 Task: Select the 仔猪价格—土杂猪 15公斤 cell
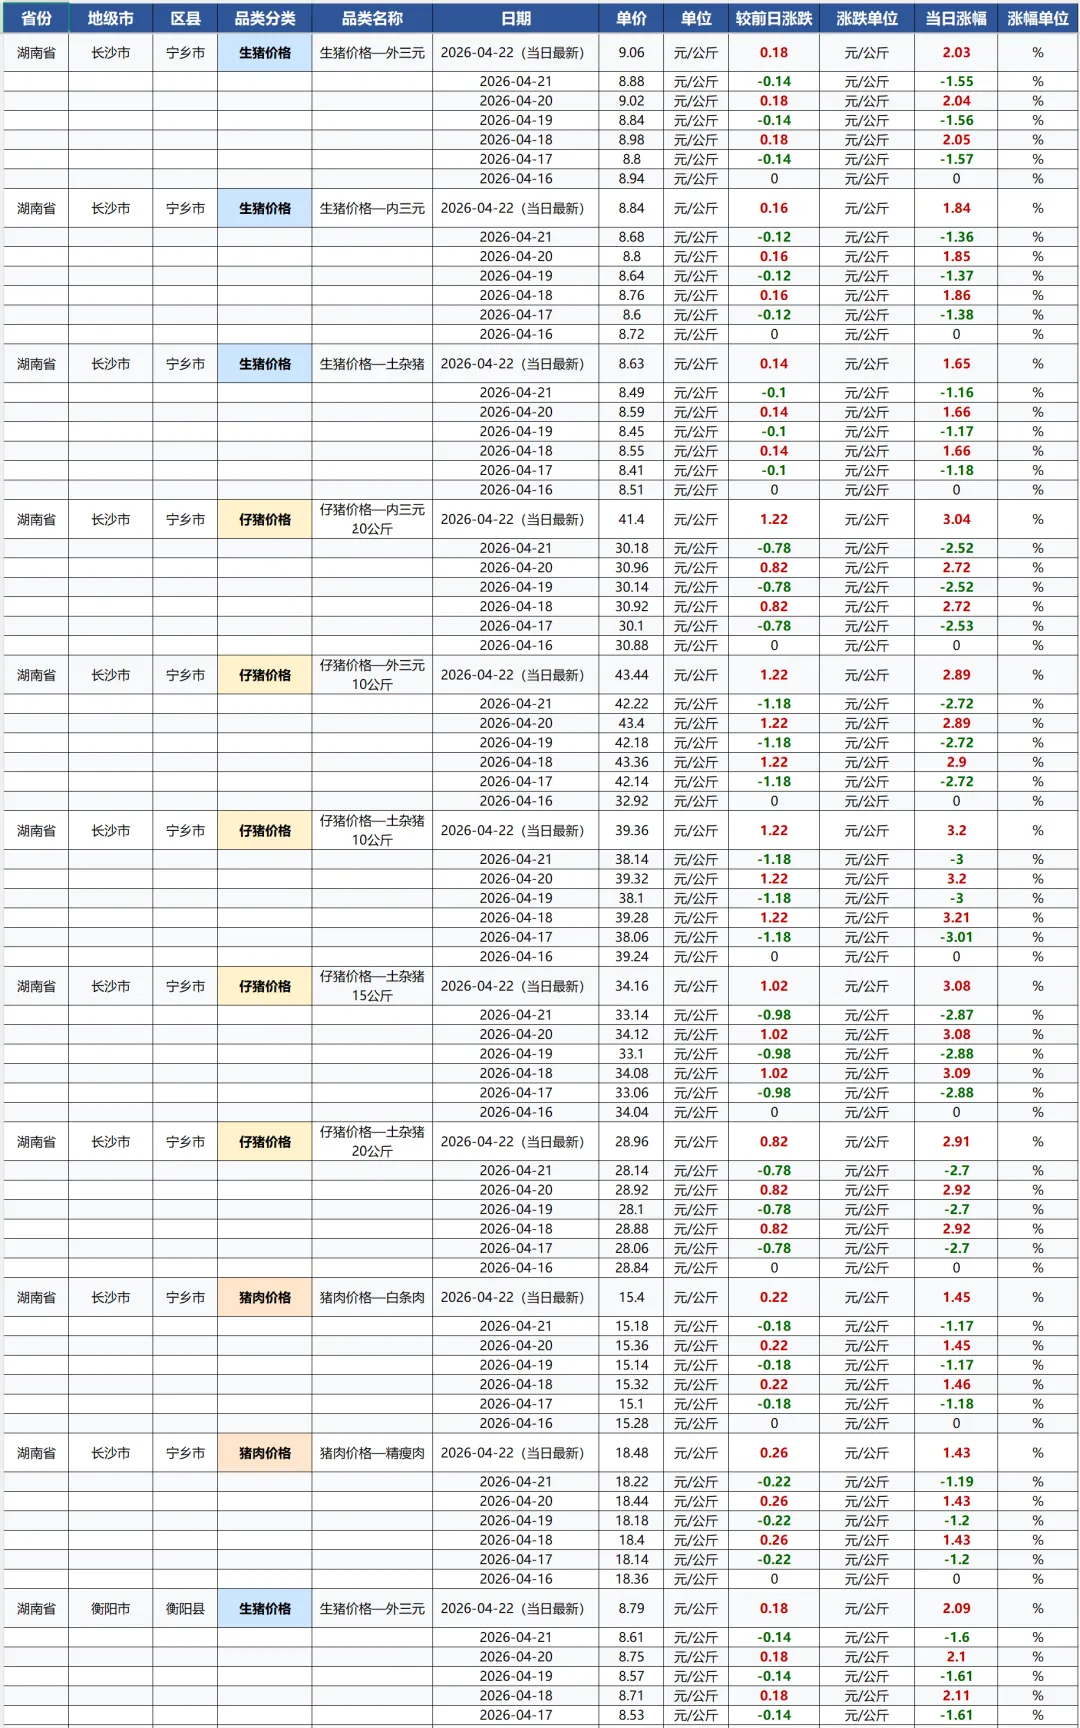[x=372, y=986]
